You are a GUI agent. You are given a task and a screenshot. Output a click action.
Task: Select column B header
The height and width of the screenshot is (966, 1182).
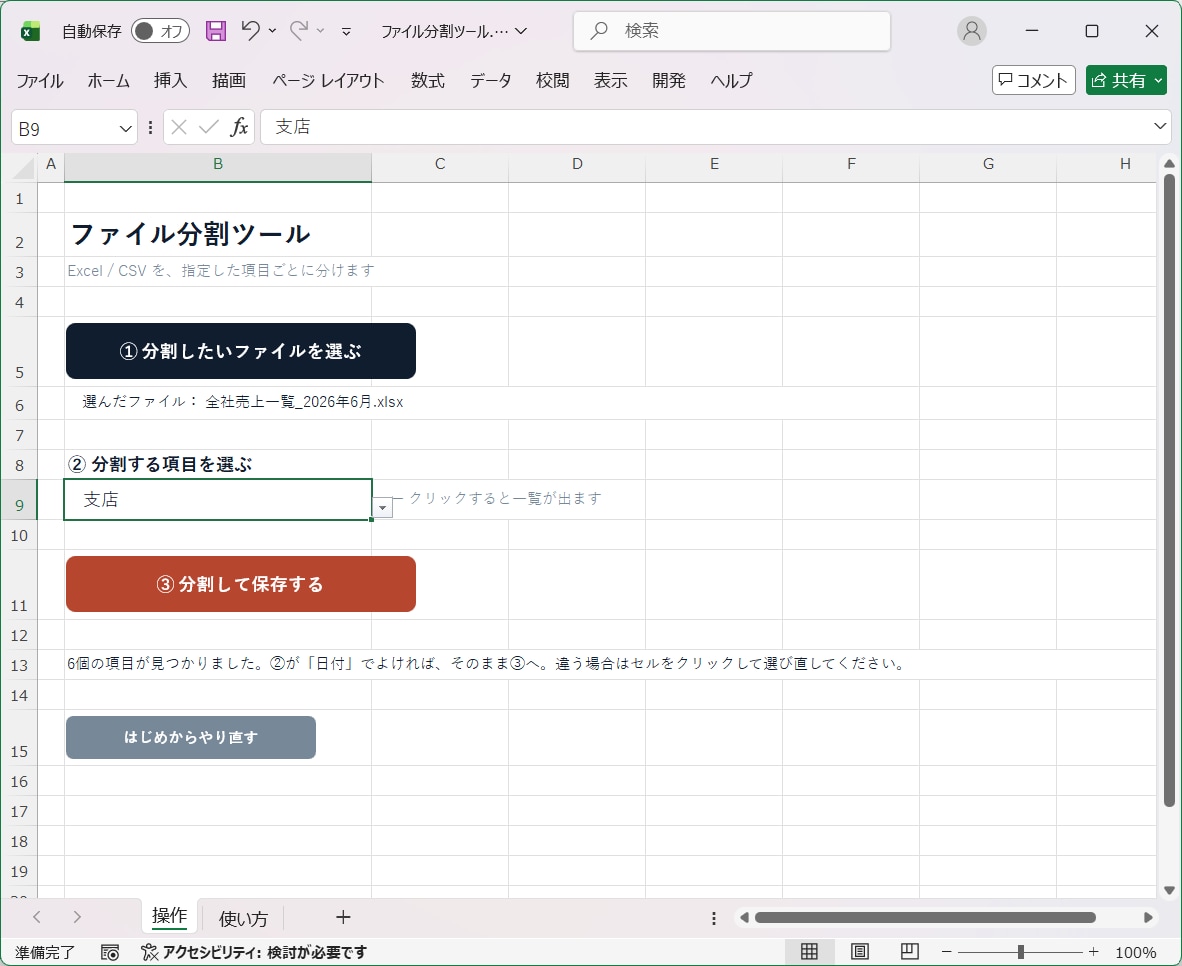point(218,164)
